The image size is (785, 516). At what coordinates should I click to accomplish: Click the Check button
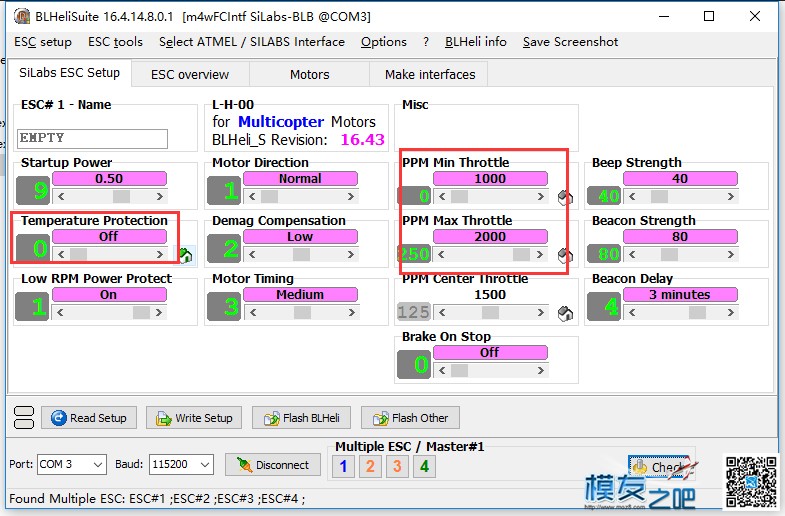click(661, 467)
